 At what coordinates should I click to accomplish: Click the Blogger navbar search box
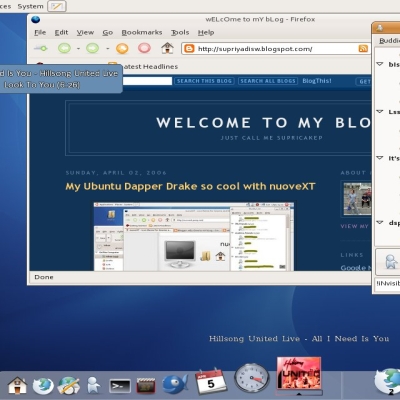pos(147,81)
